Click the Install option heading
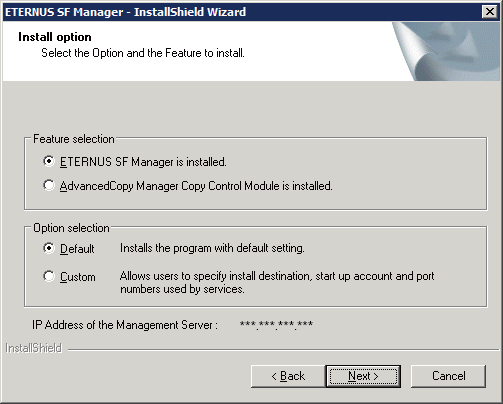Viewport: 503px width, 404px height. click(x=55, y=37)
